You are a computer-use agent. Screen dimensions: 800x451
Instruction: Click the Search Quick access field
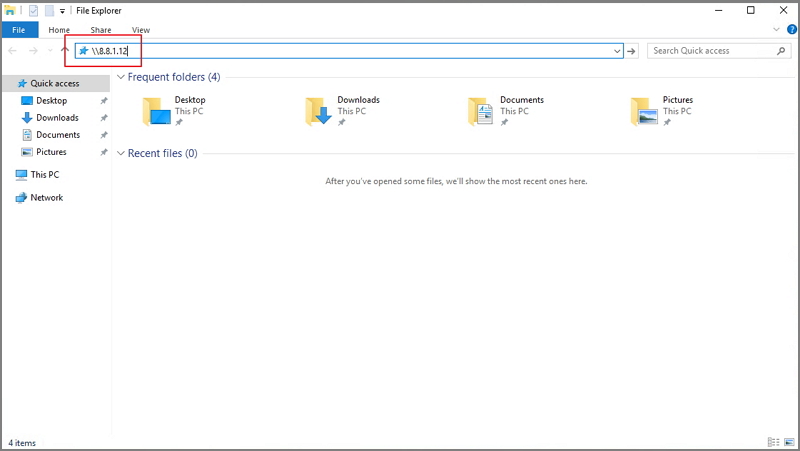pyautogui.click(x=719, y=51)
